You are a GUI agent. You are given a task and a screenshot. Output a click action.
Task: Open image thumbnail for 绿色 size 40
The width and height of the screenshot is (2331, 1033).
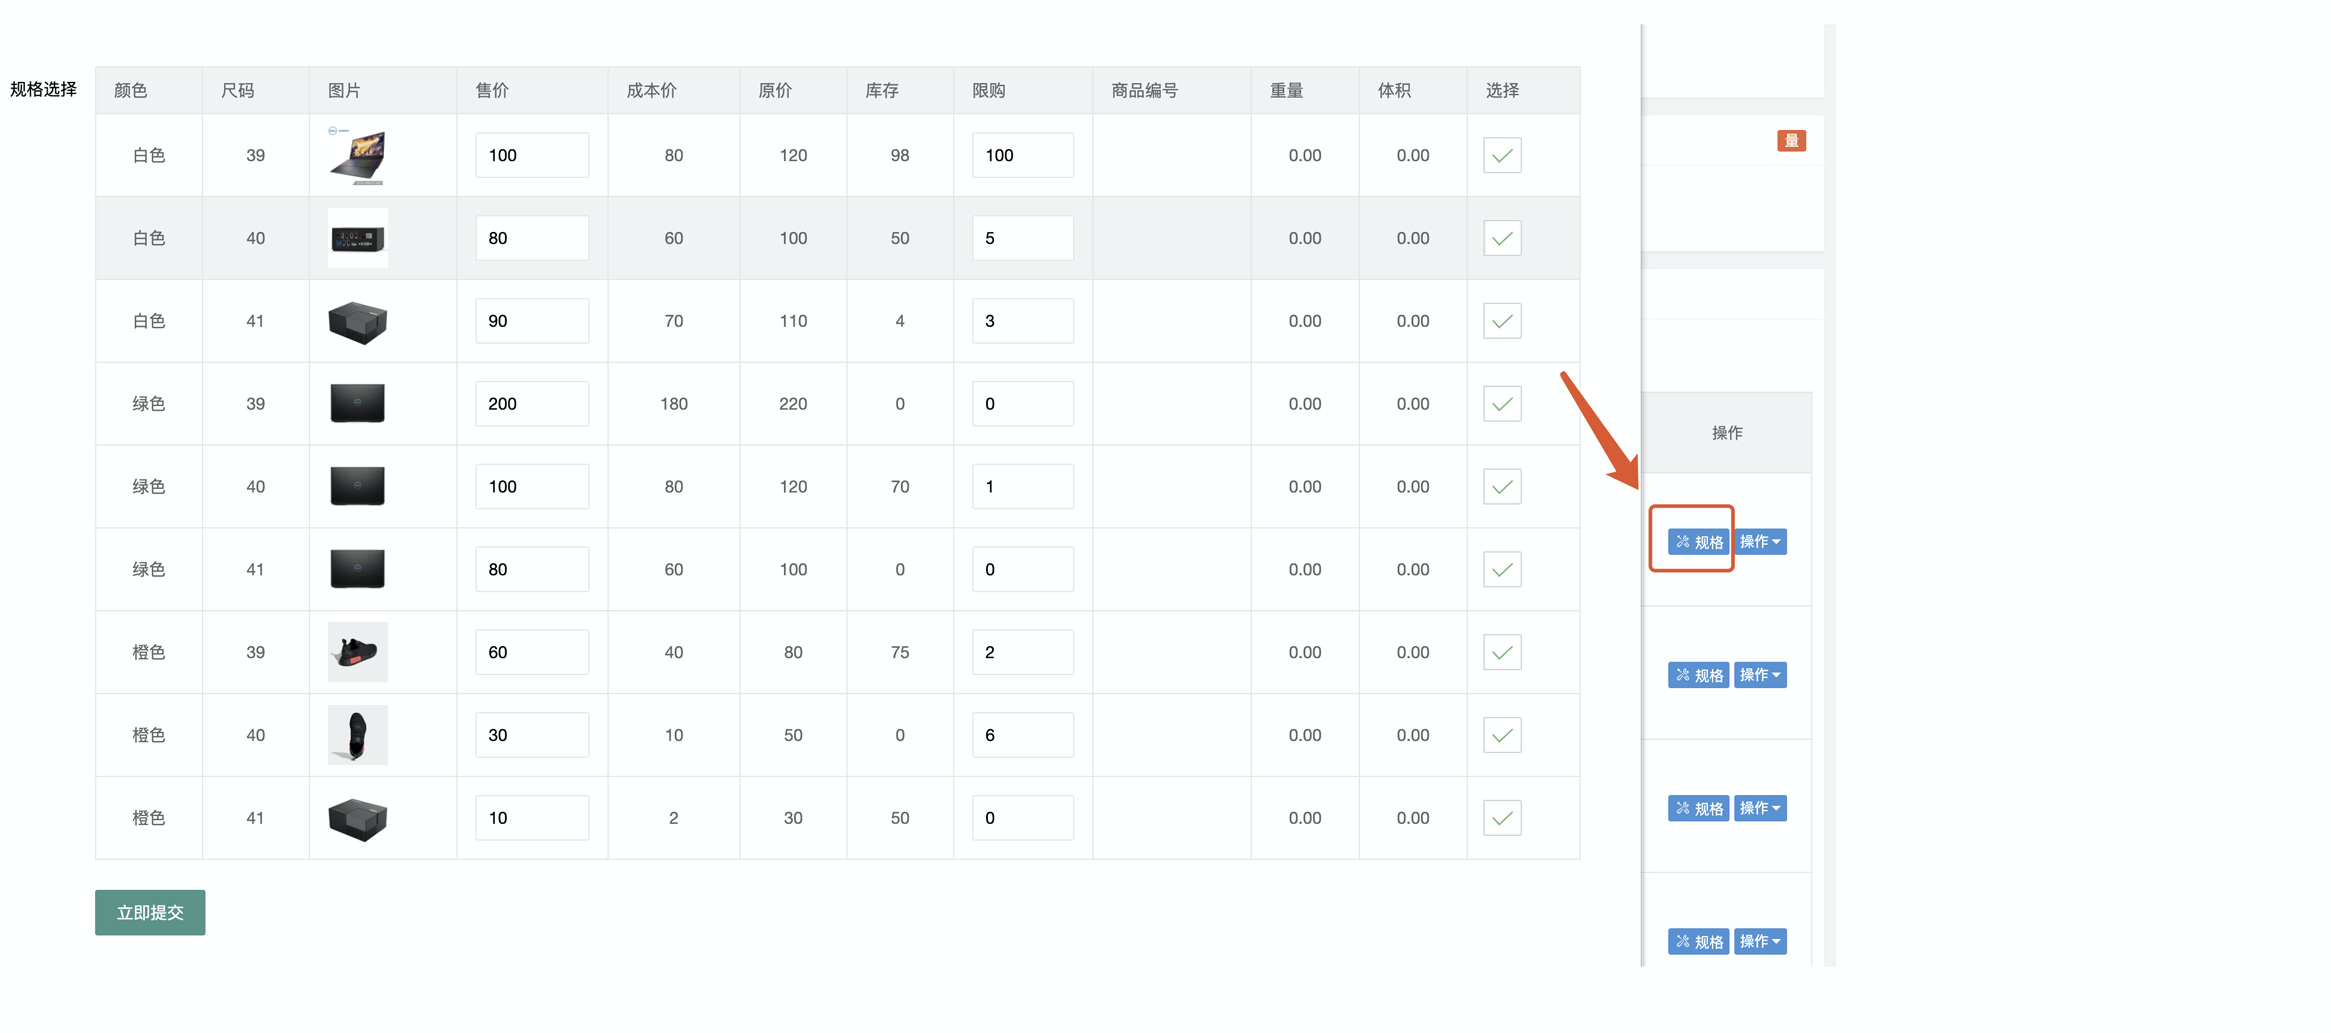(357, 487)
